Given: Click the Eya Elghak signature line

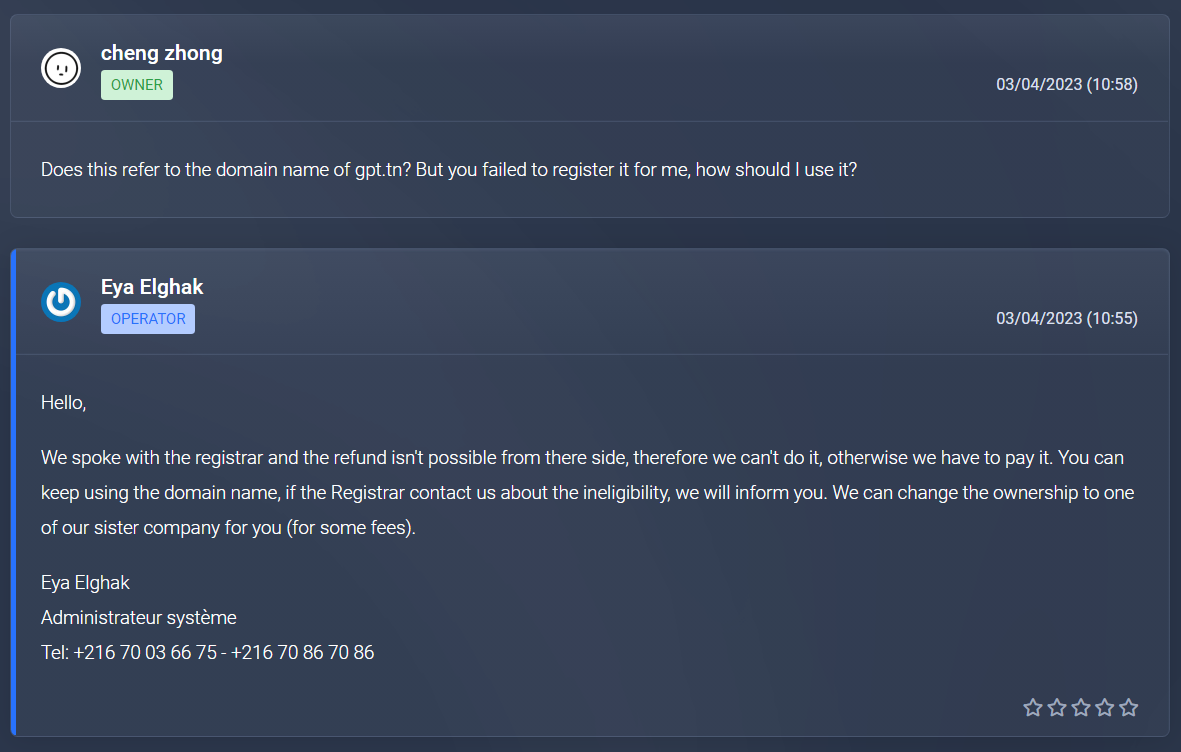Looking at the screenshot, I should [85, 582].
